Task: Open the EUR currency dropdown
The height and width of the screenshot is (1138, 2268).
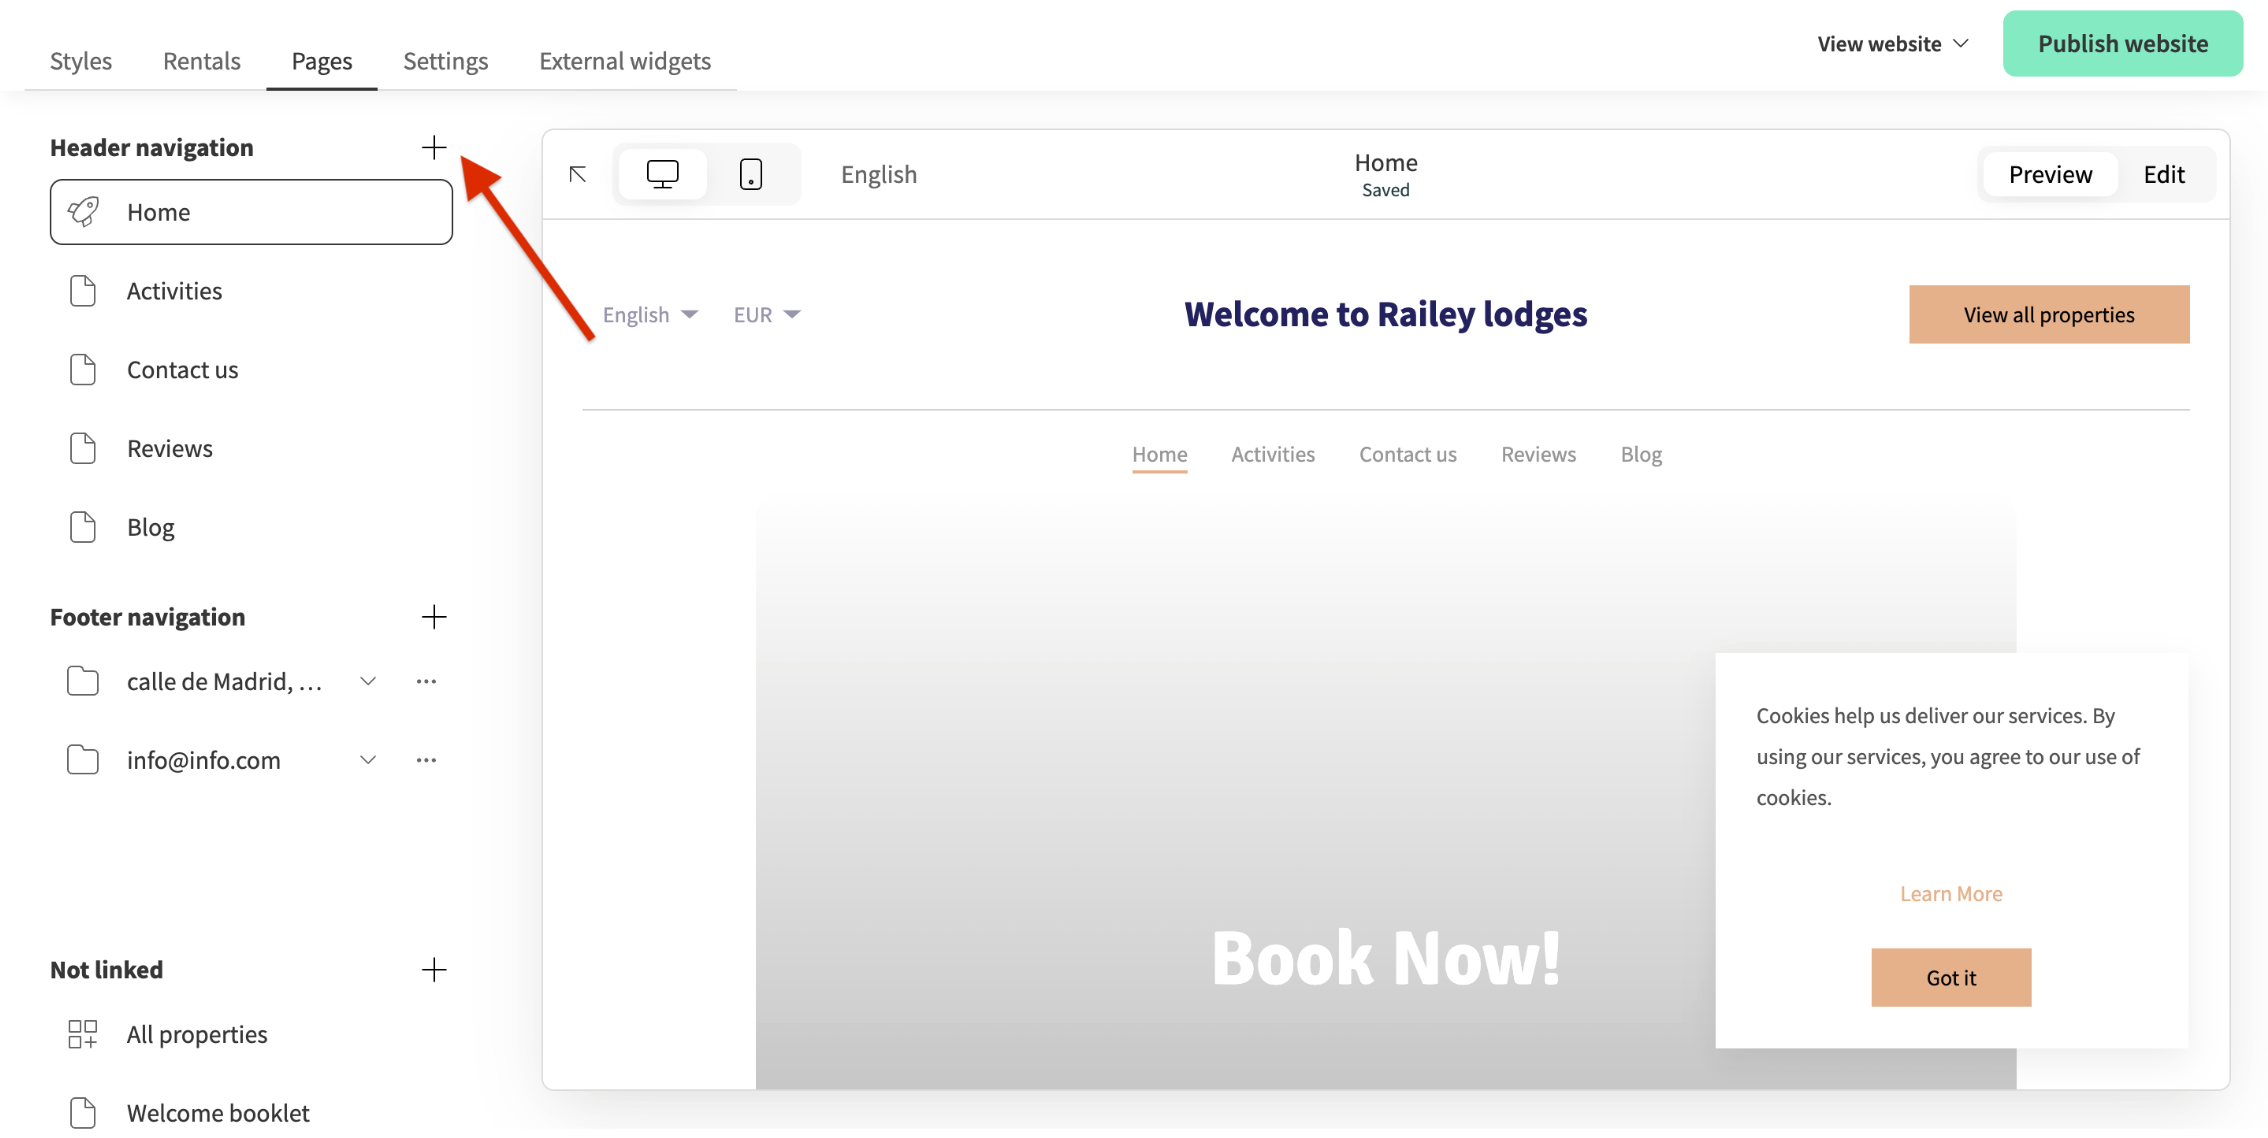Action: (x=766, y=314)
